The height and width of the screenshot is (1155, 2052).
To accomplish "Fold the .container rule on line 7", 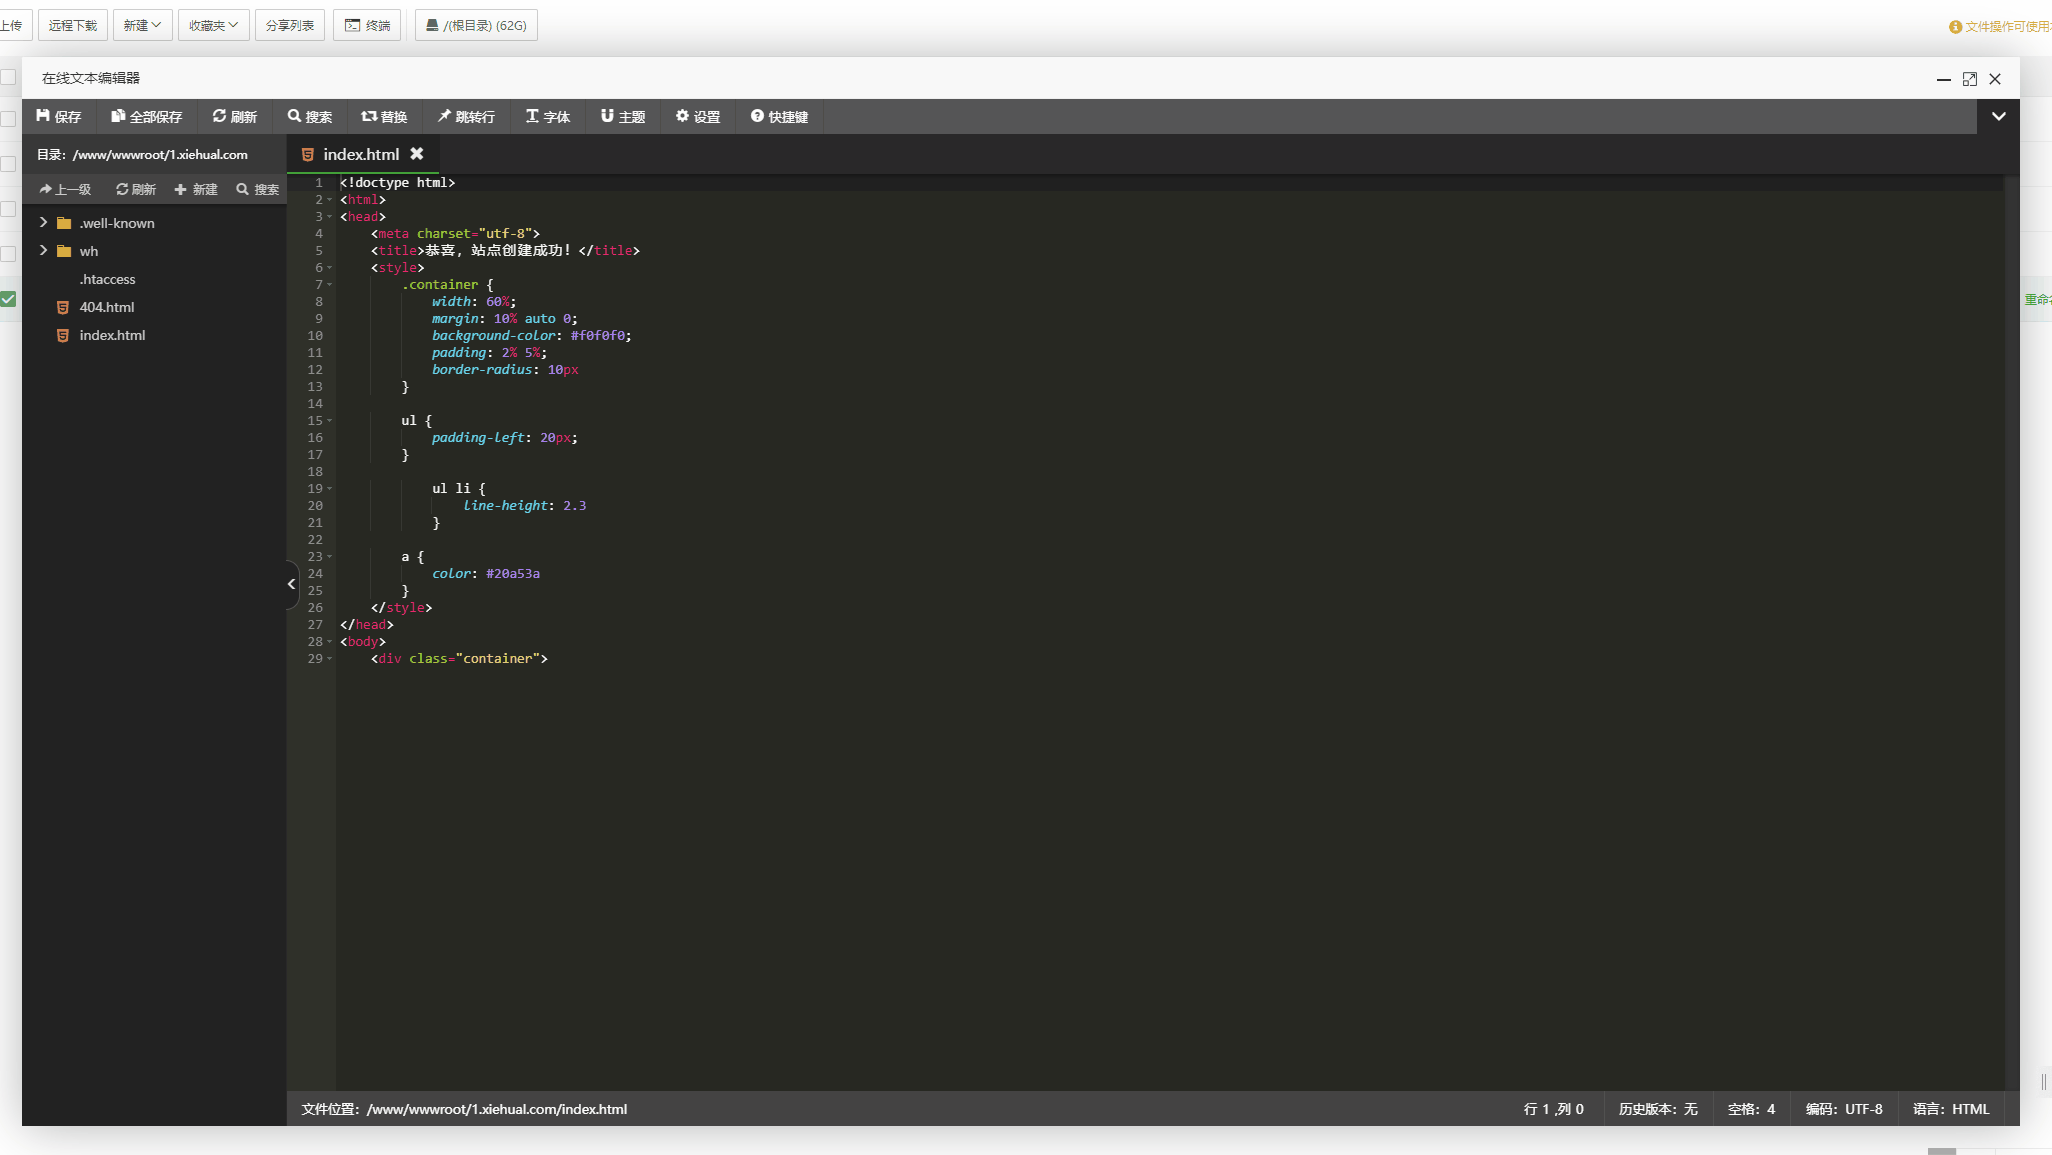I will (x=330, y=285).
